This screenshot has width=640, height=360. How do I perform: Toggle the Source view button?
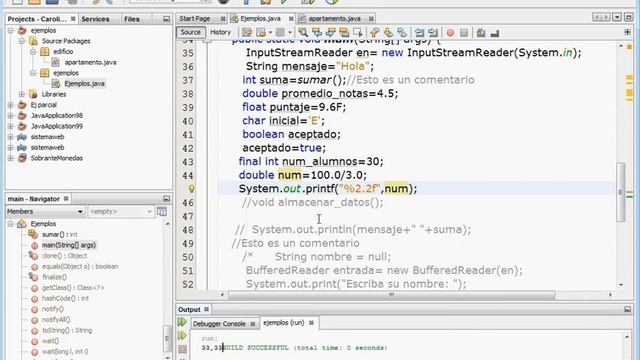(191, 32)
